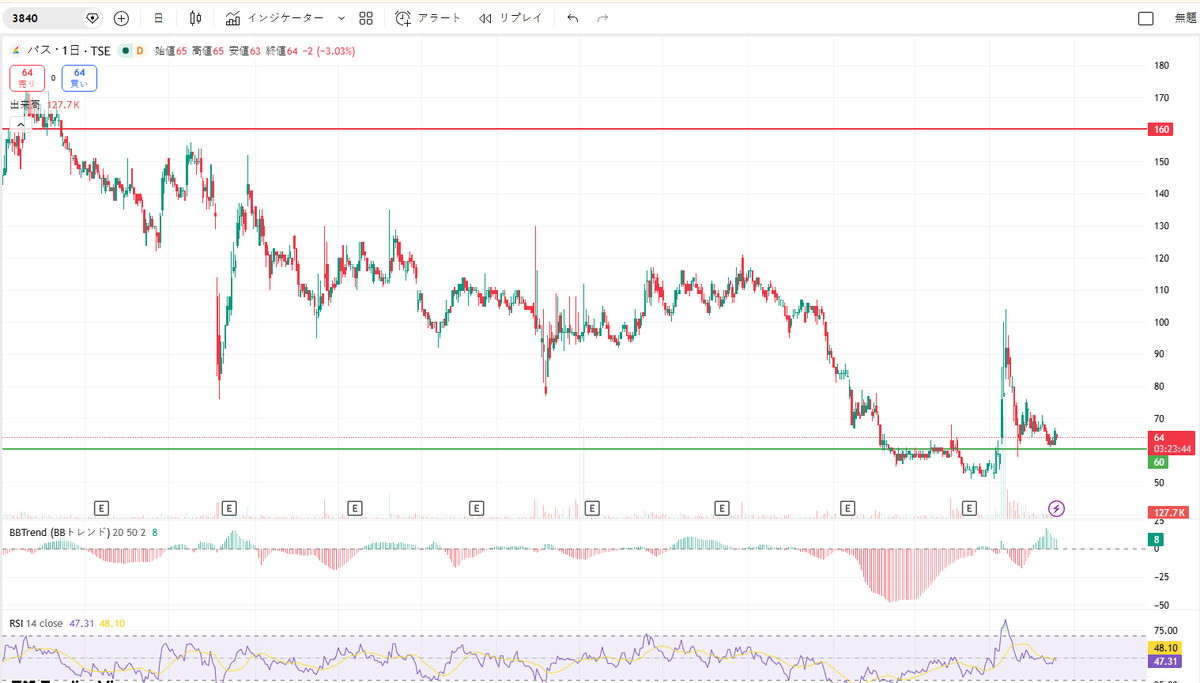Click the 180 price scale label
The height and width of the screenshot is (683, 1200).
[1161, 66]
